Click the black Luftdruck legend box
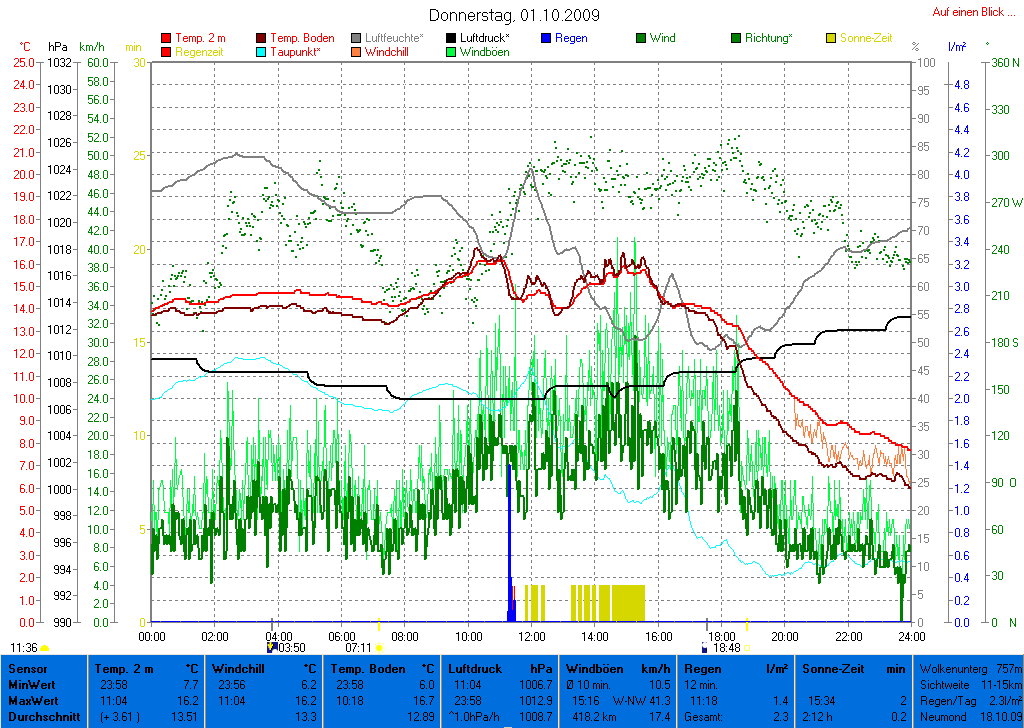The height and width of the screenshot is (728, 1024). 451,39
